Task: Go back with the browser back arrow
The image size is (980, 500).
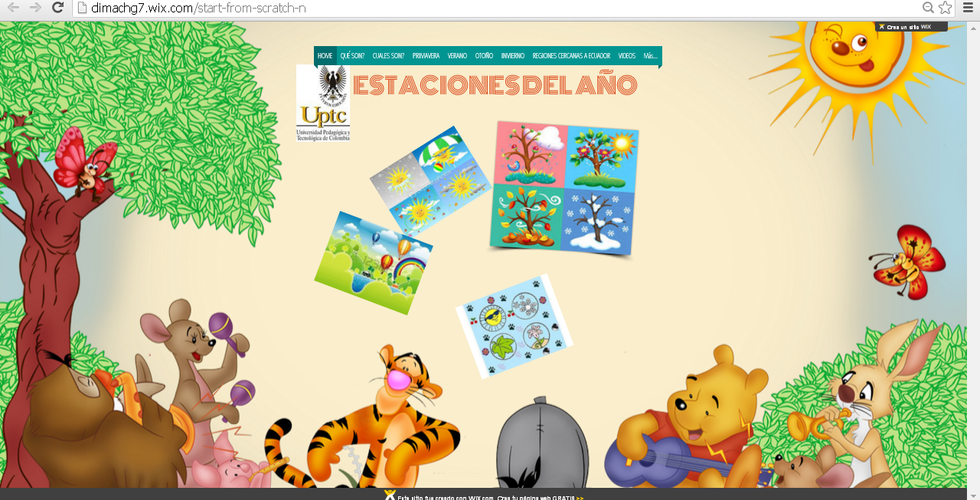Action: [x=14, y=8]
